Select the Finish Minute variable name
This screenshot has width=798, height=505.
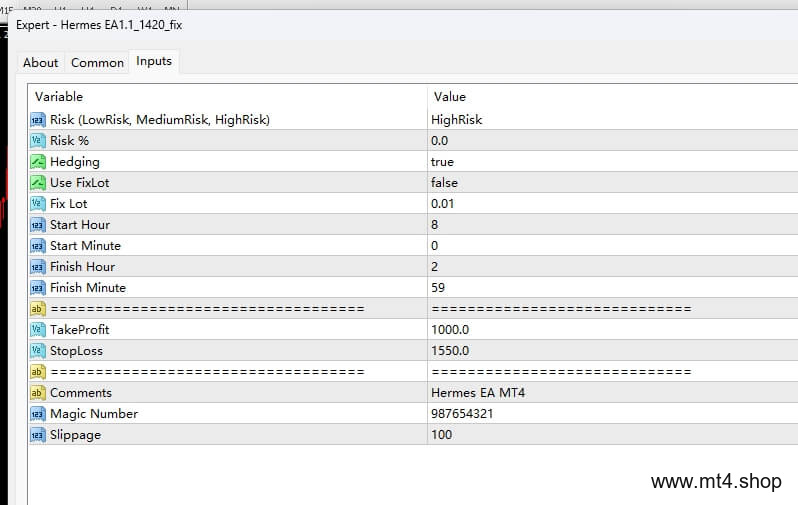pos(88,288)
